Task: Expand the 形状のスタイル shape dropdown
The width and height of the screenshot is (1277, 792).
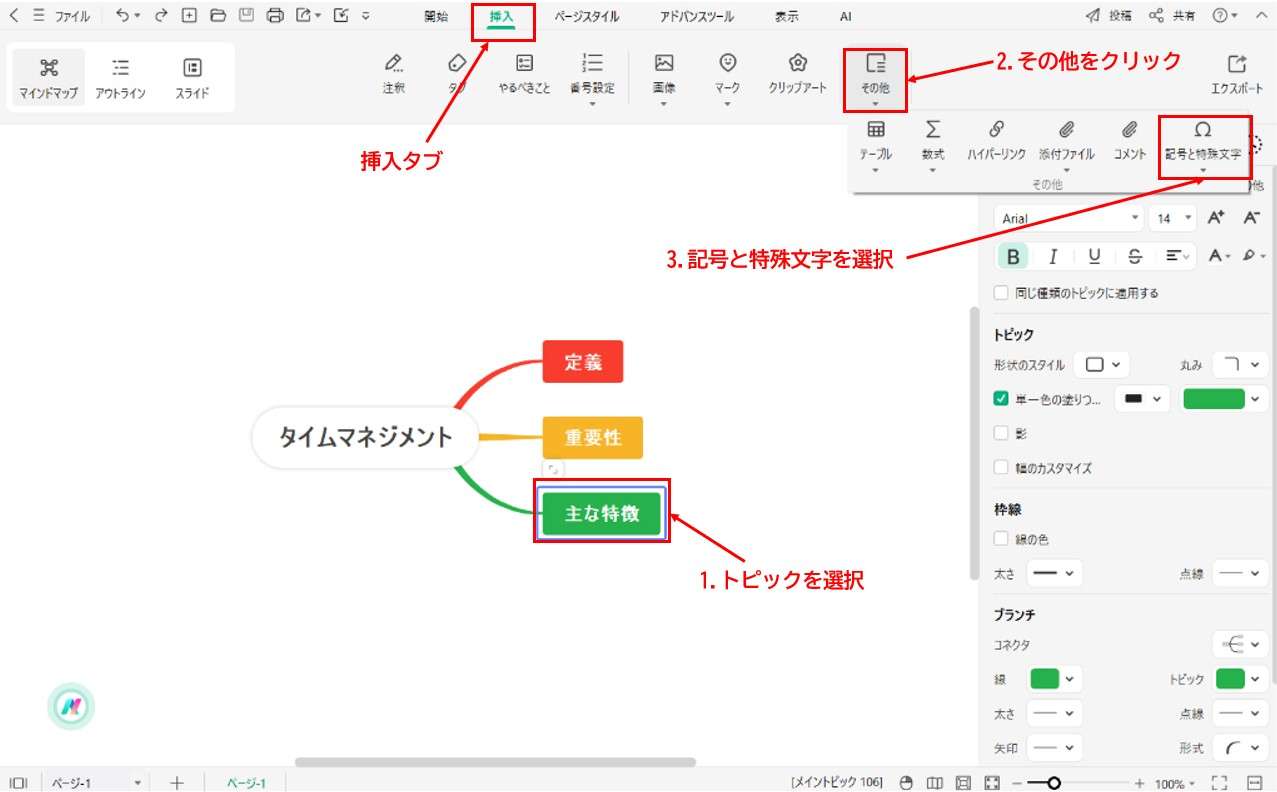Action: click(1101, 365)
